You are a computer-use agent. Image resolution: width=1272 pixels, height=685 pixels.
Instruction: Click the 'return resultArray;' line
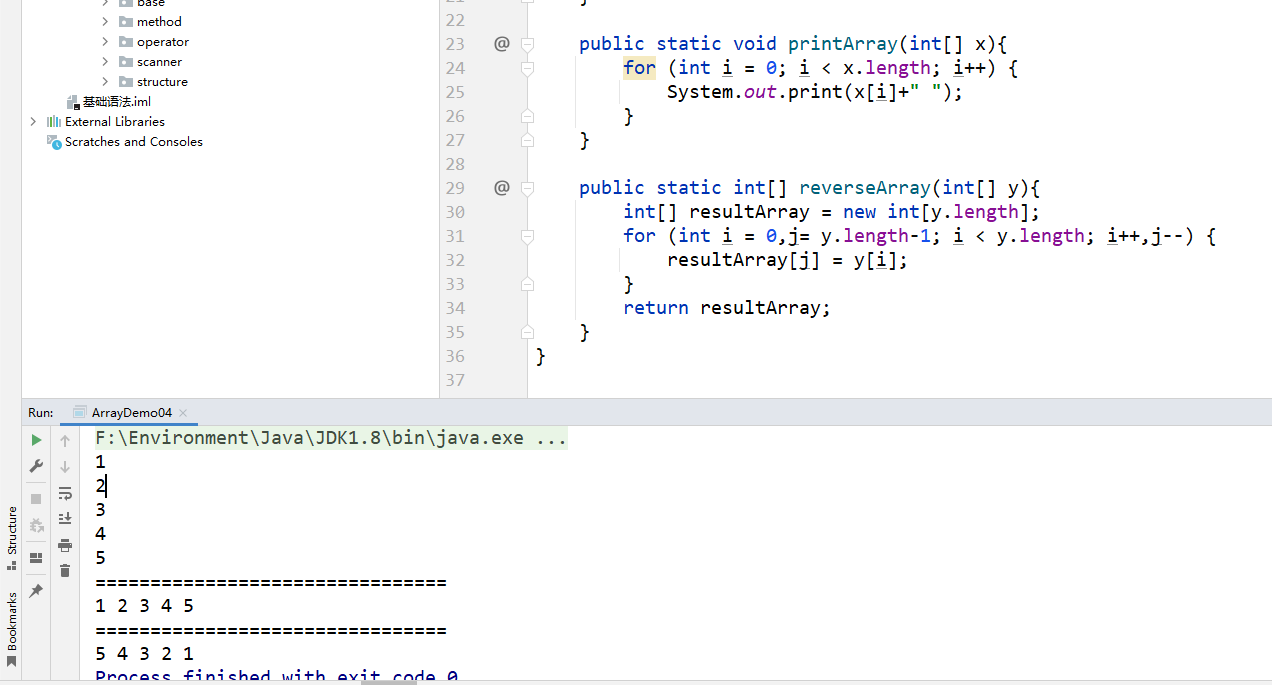coord(727,308)
